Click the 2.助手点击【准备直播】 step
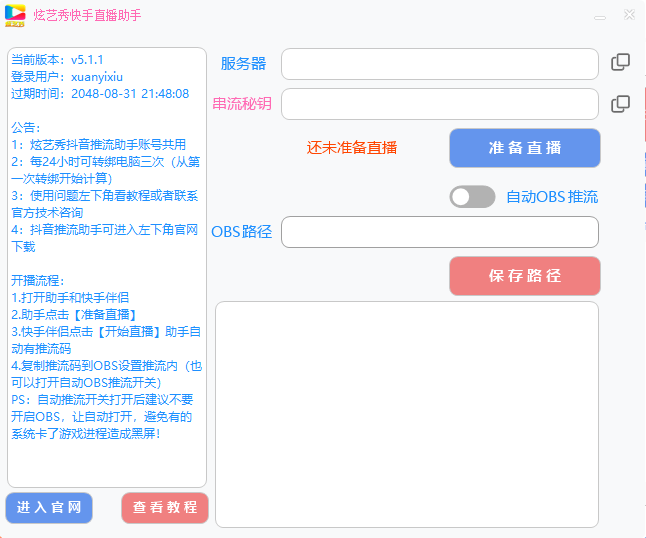This screenshot has height=538, width=646. 74,315
